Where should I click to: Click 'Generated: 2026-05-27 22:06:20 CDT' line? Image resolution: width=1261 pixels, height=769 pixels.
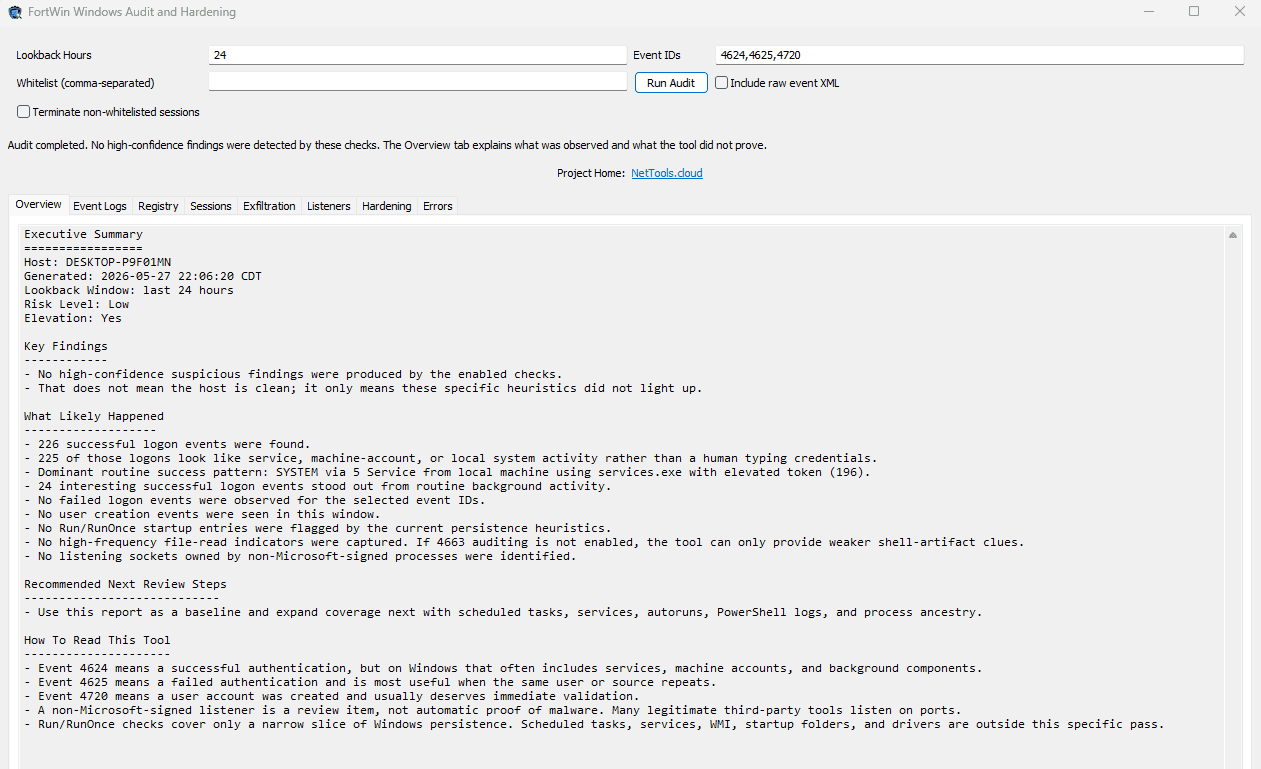(143, 276)
